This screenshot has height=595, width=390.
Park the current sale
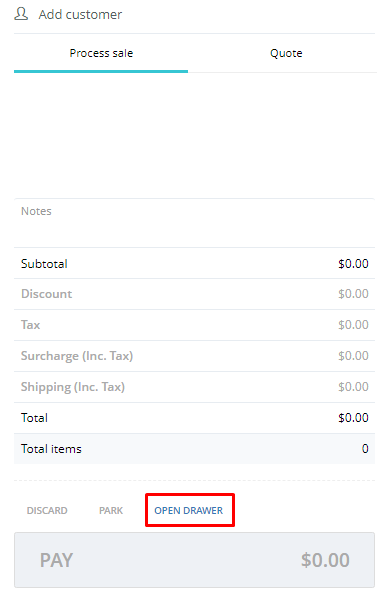111,511
